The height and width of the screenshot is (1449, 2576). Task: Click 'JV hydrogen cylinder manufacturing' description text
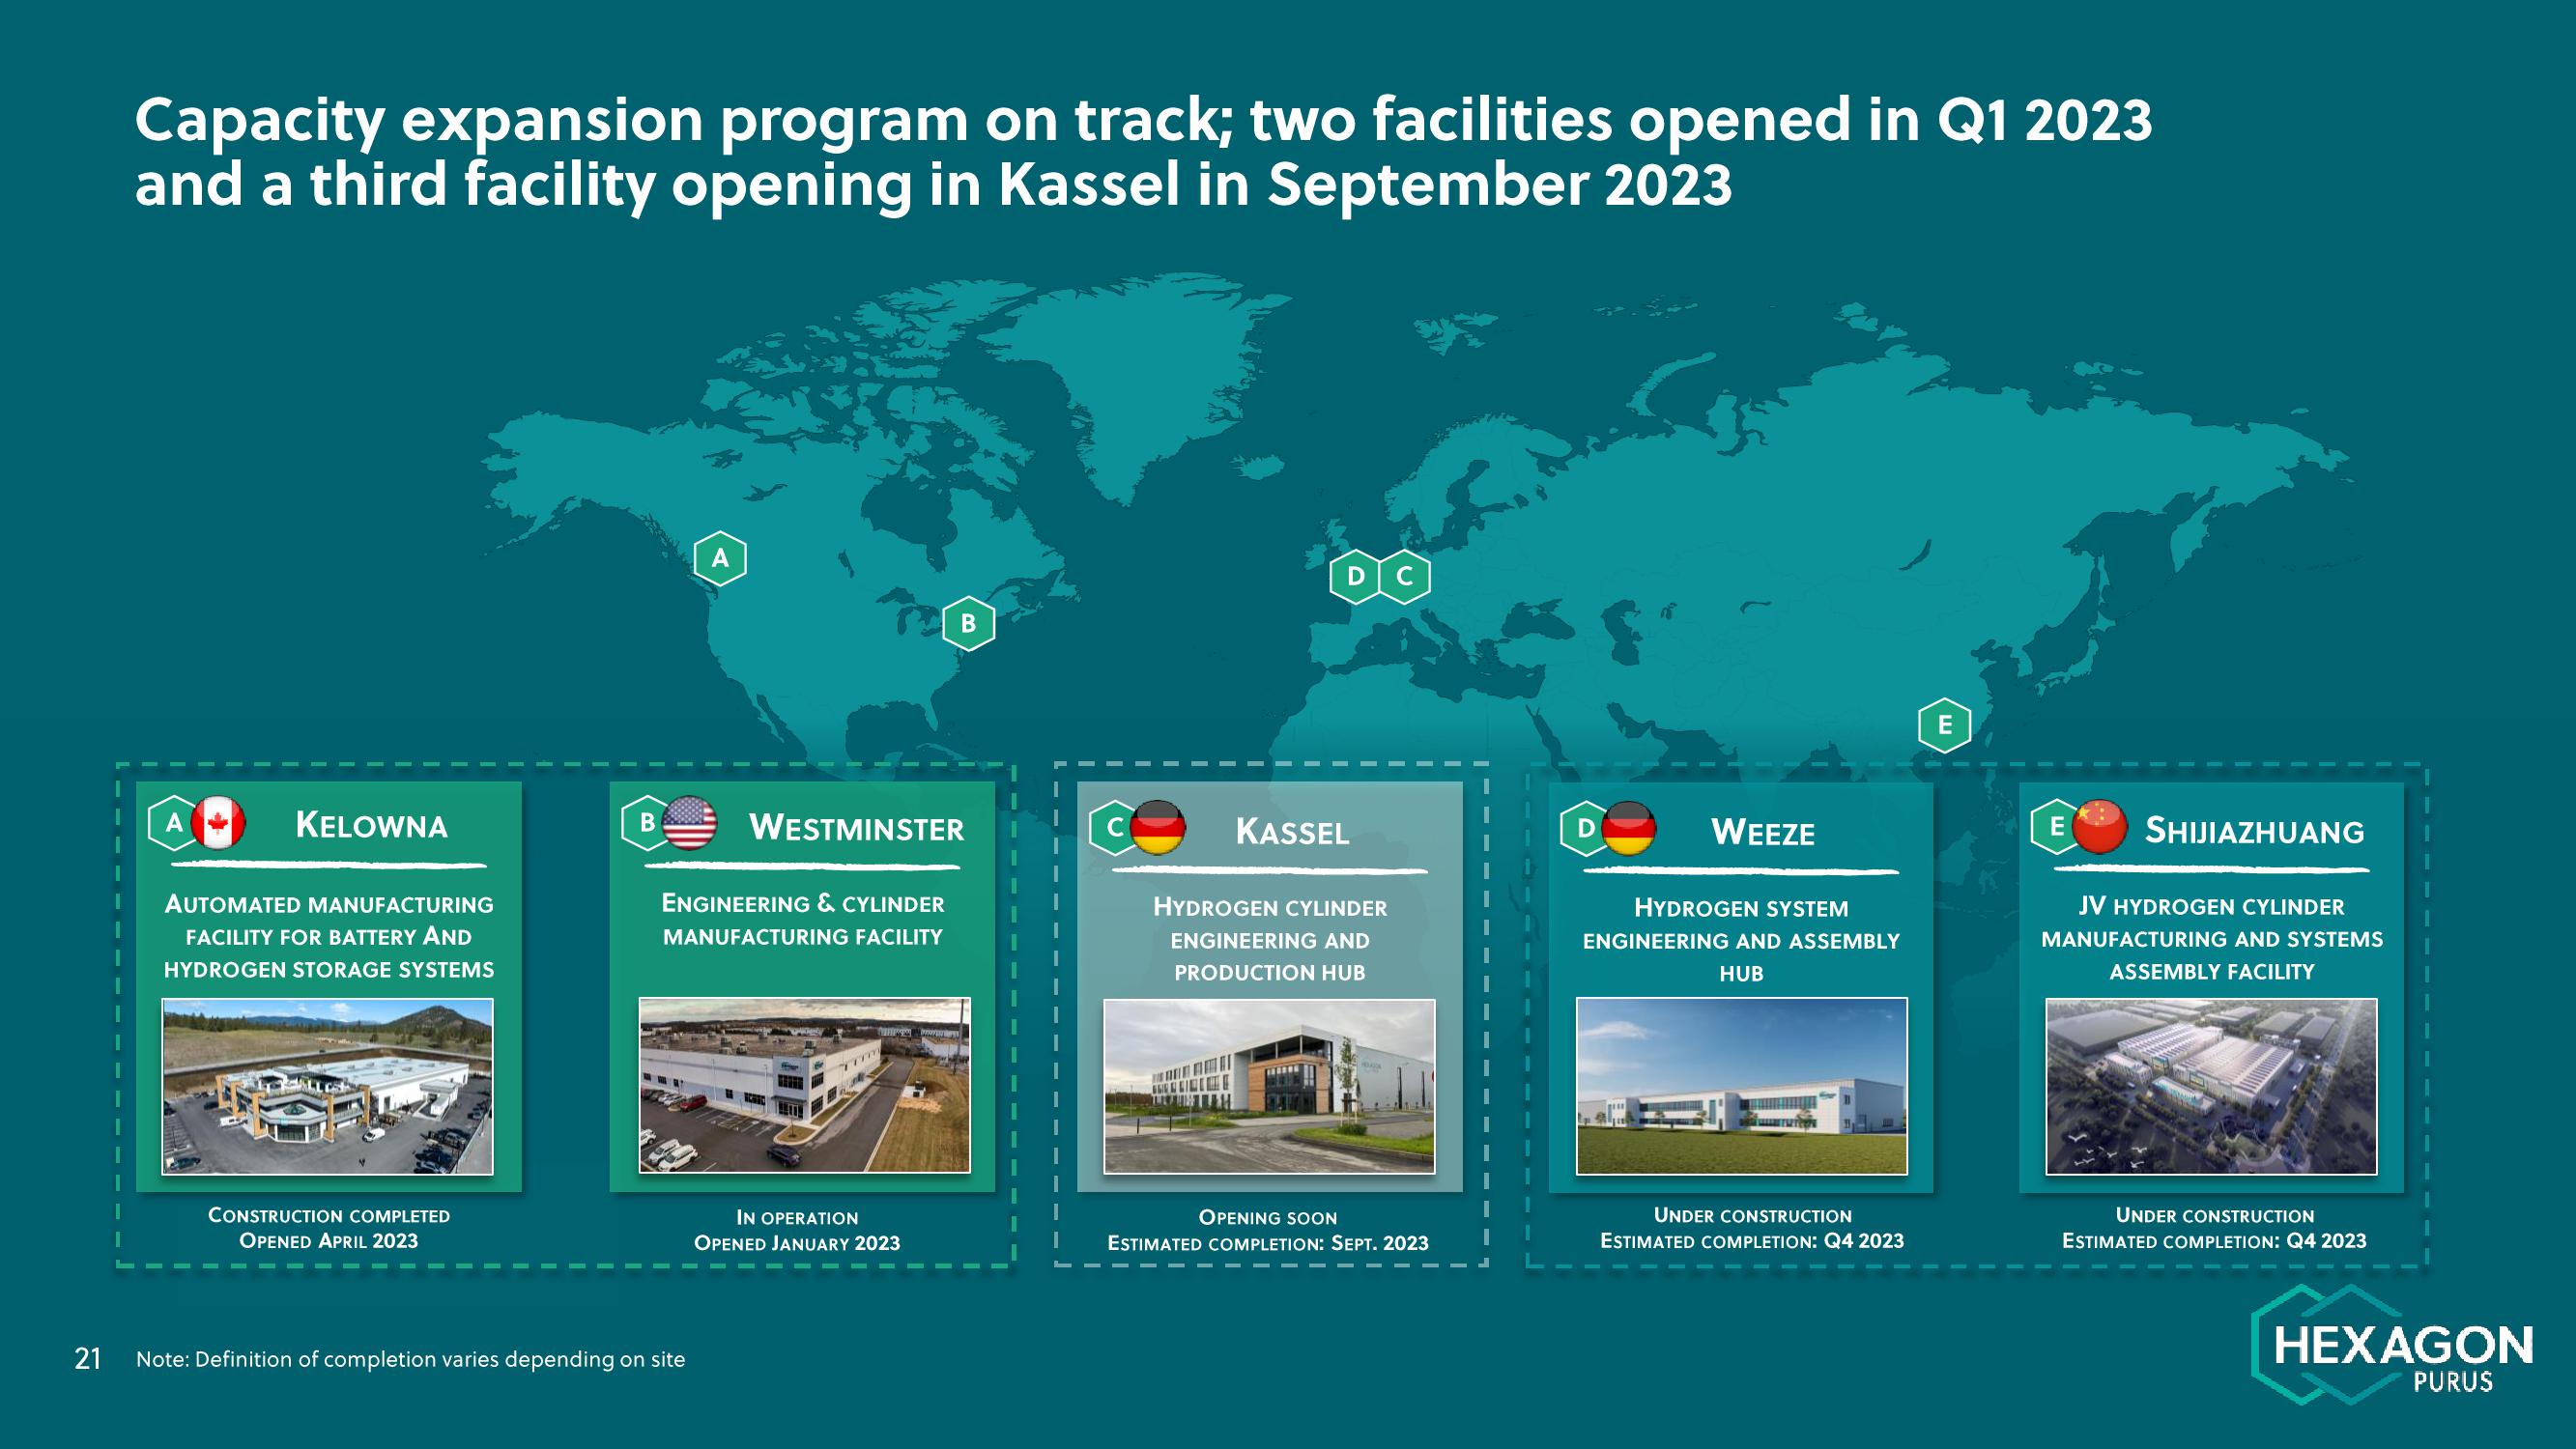2212,939
